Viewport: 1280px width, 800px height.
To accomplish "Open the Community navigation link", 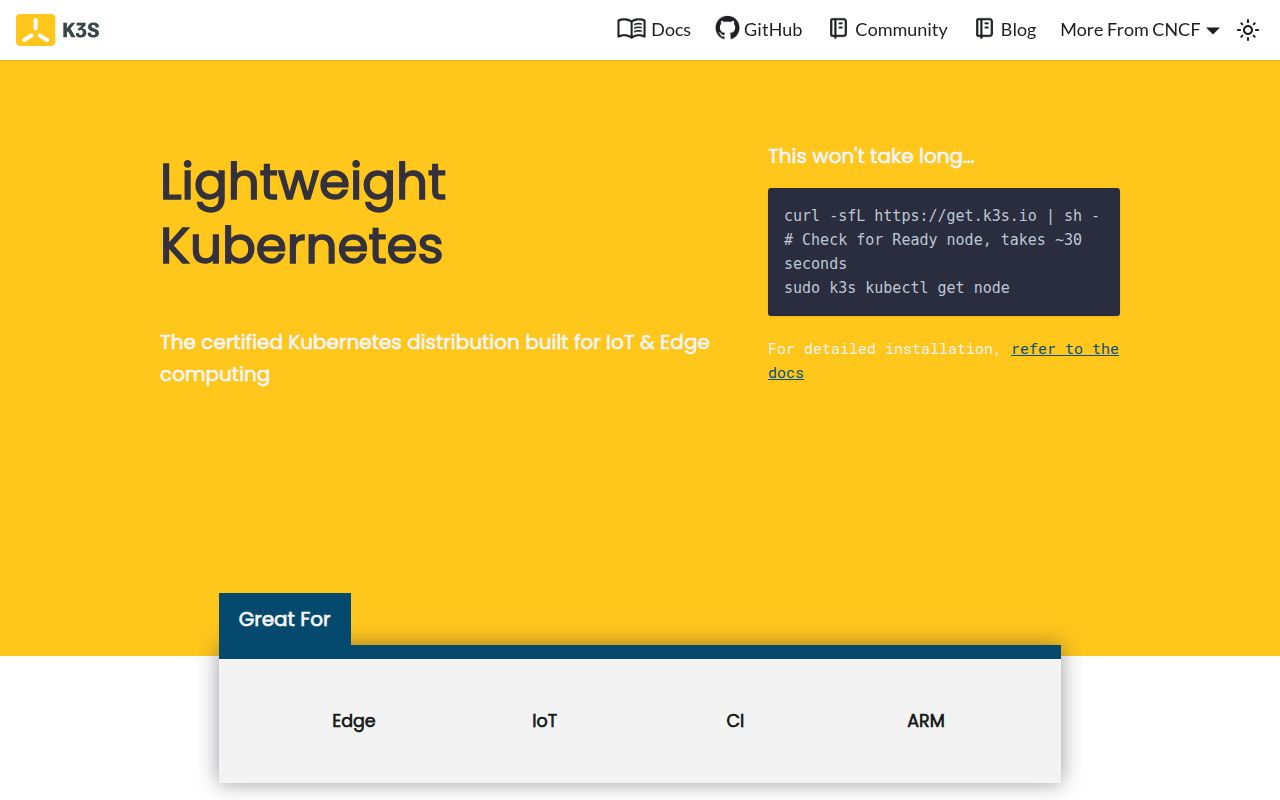I will pos(888,29).
